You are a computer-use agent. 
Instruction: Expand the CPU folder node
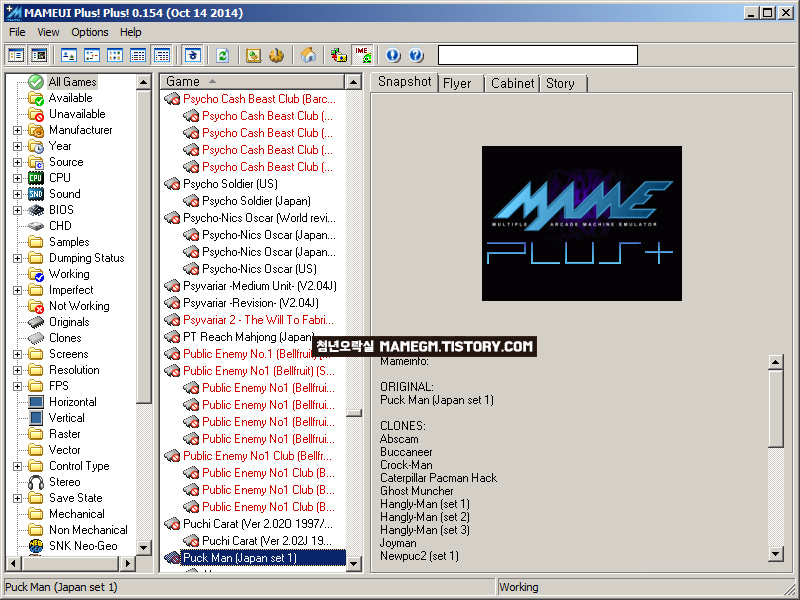click(x=17, y=178)
